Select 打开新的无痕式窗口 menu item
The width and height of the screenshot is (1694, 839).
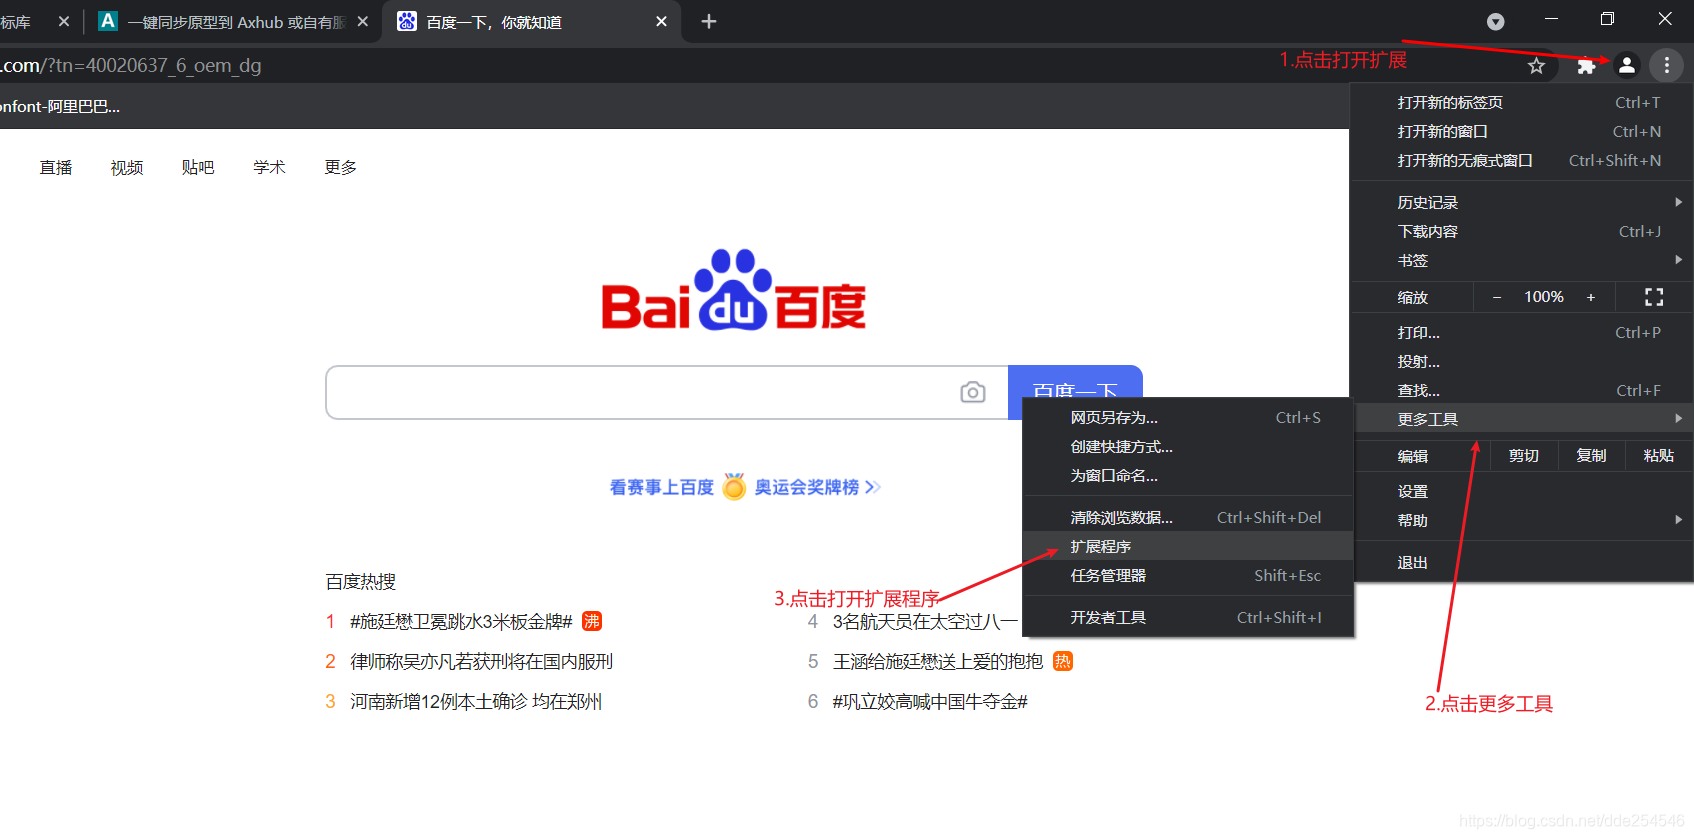[x=1521, y=160]
